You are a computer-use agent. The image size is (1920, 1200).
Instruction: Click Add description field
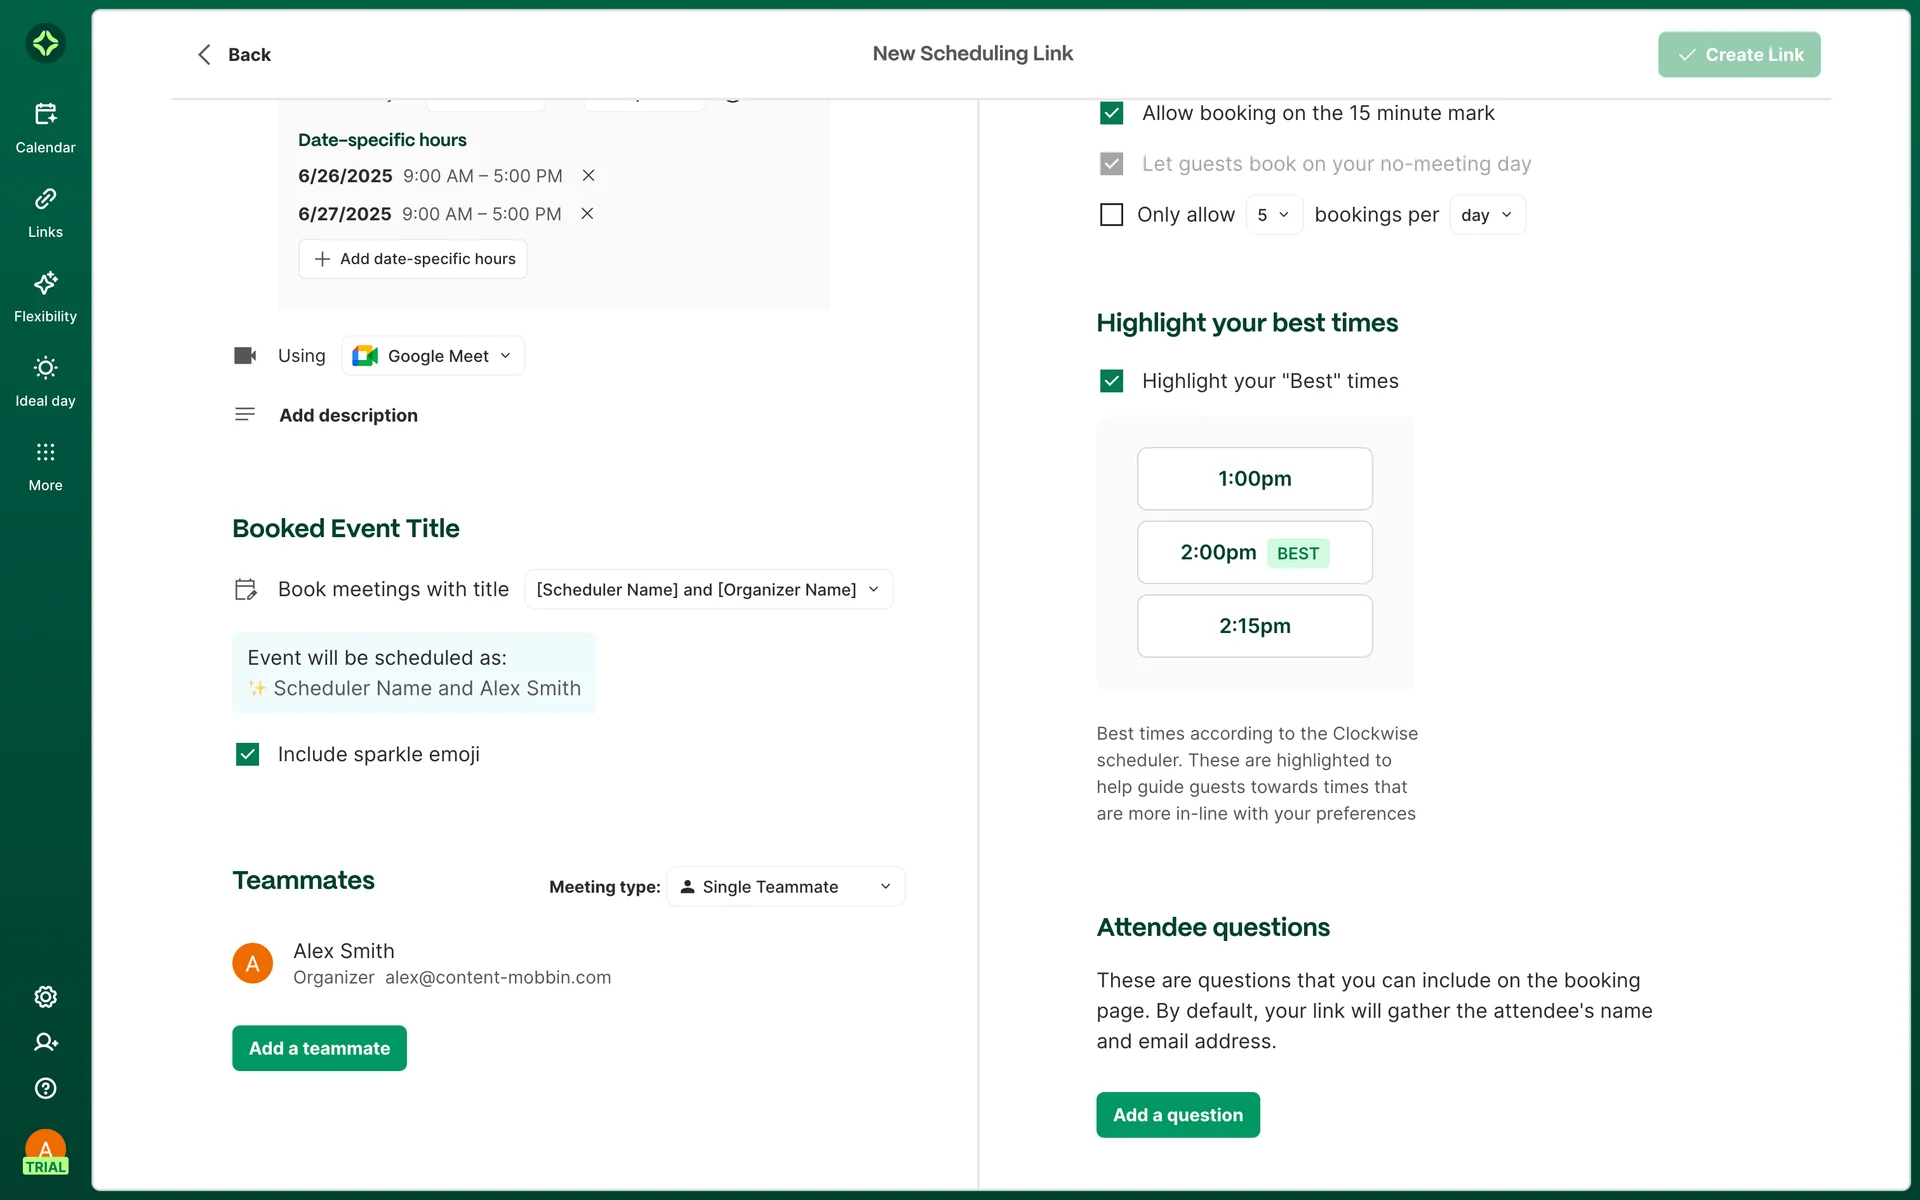coord(348,415)
